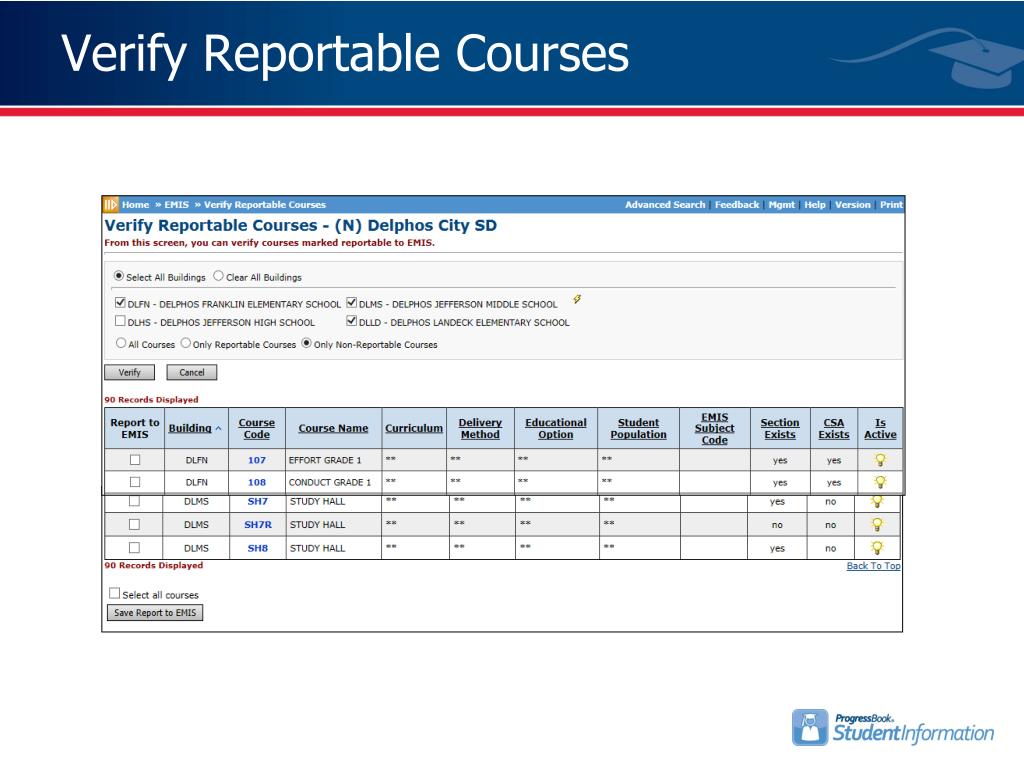Image resolution: width=1024 pixels, height=768 pixels.
Task: Open Advanced Search in top bar
Action: click(665, 204)
